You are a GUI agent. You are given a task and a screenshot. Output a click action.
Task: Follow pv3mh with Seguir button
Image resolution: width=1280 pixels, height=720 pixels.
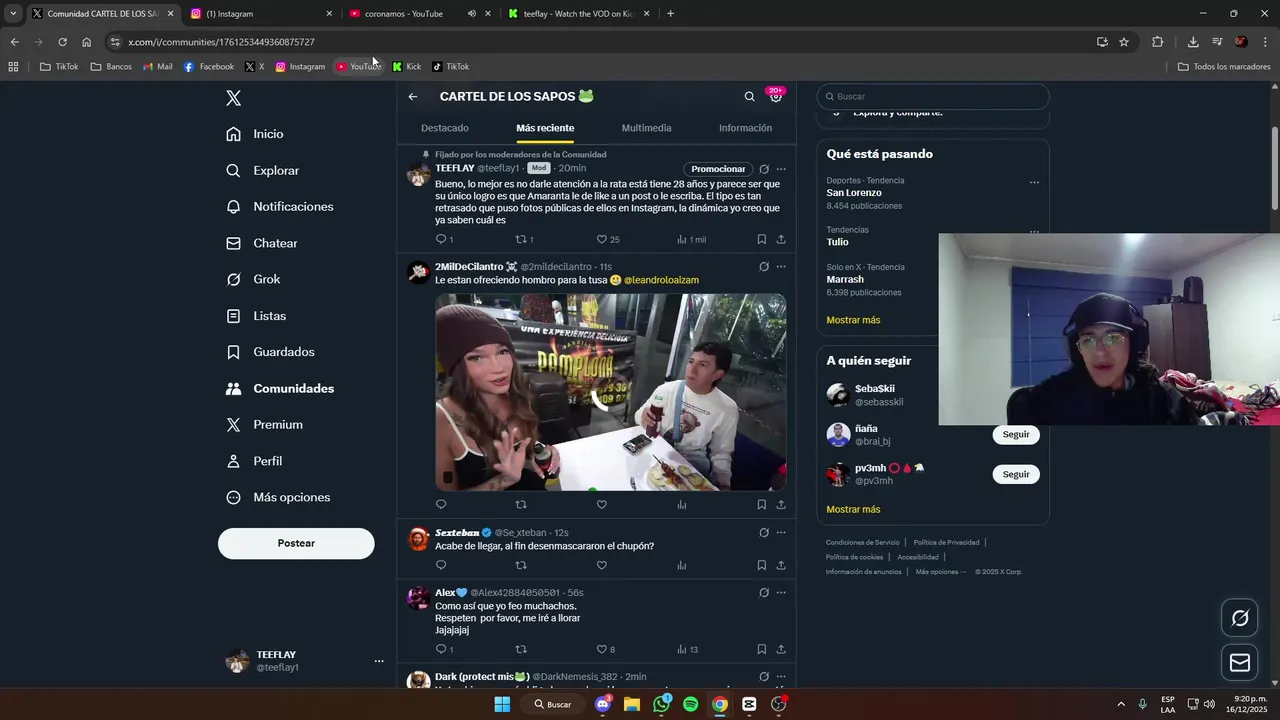click(1016, 474)
